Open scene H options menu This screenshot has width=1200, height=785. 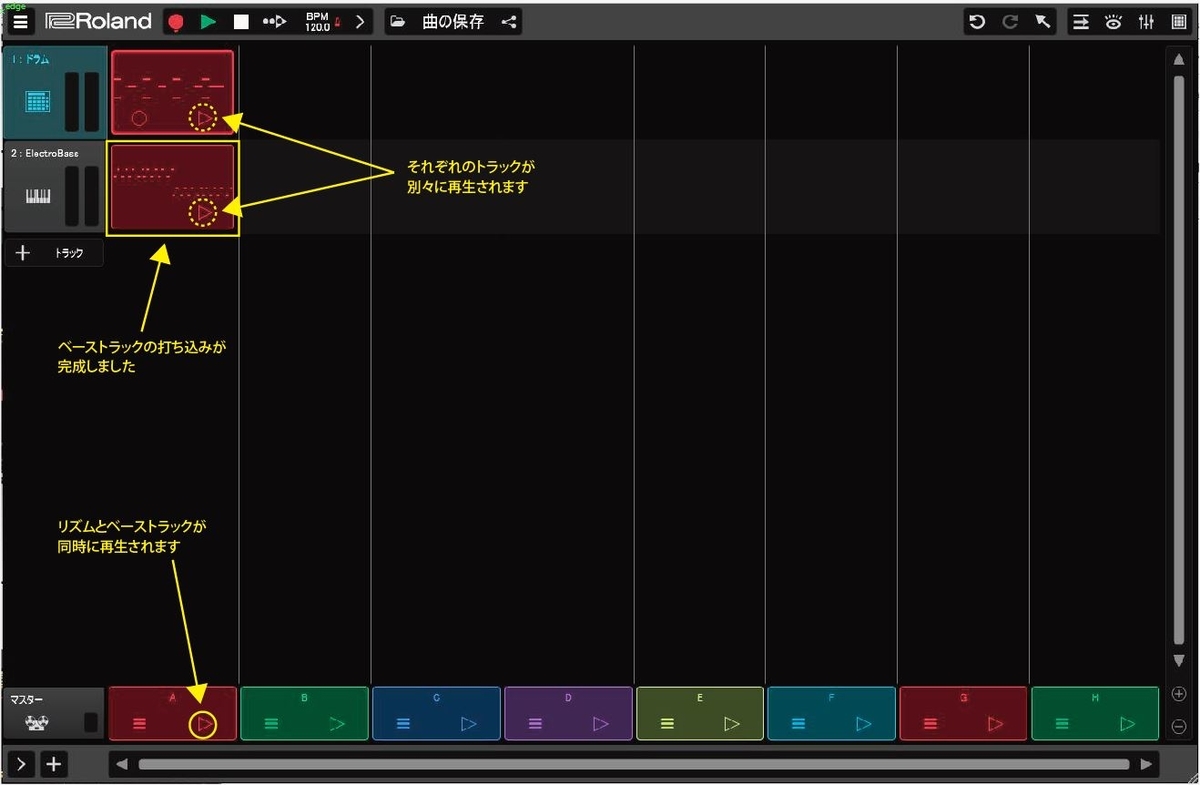pos(1063,723)
